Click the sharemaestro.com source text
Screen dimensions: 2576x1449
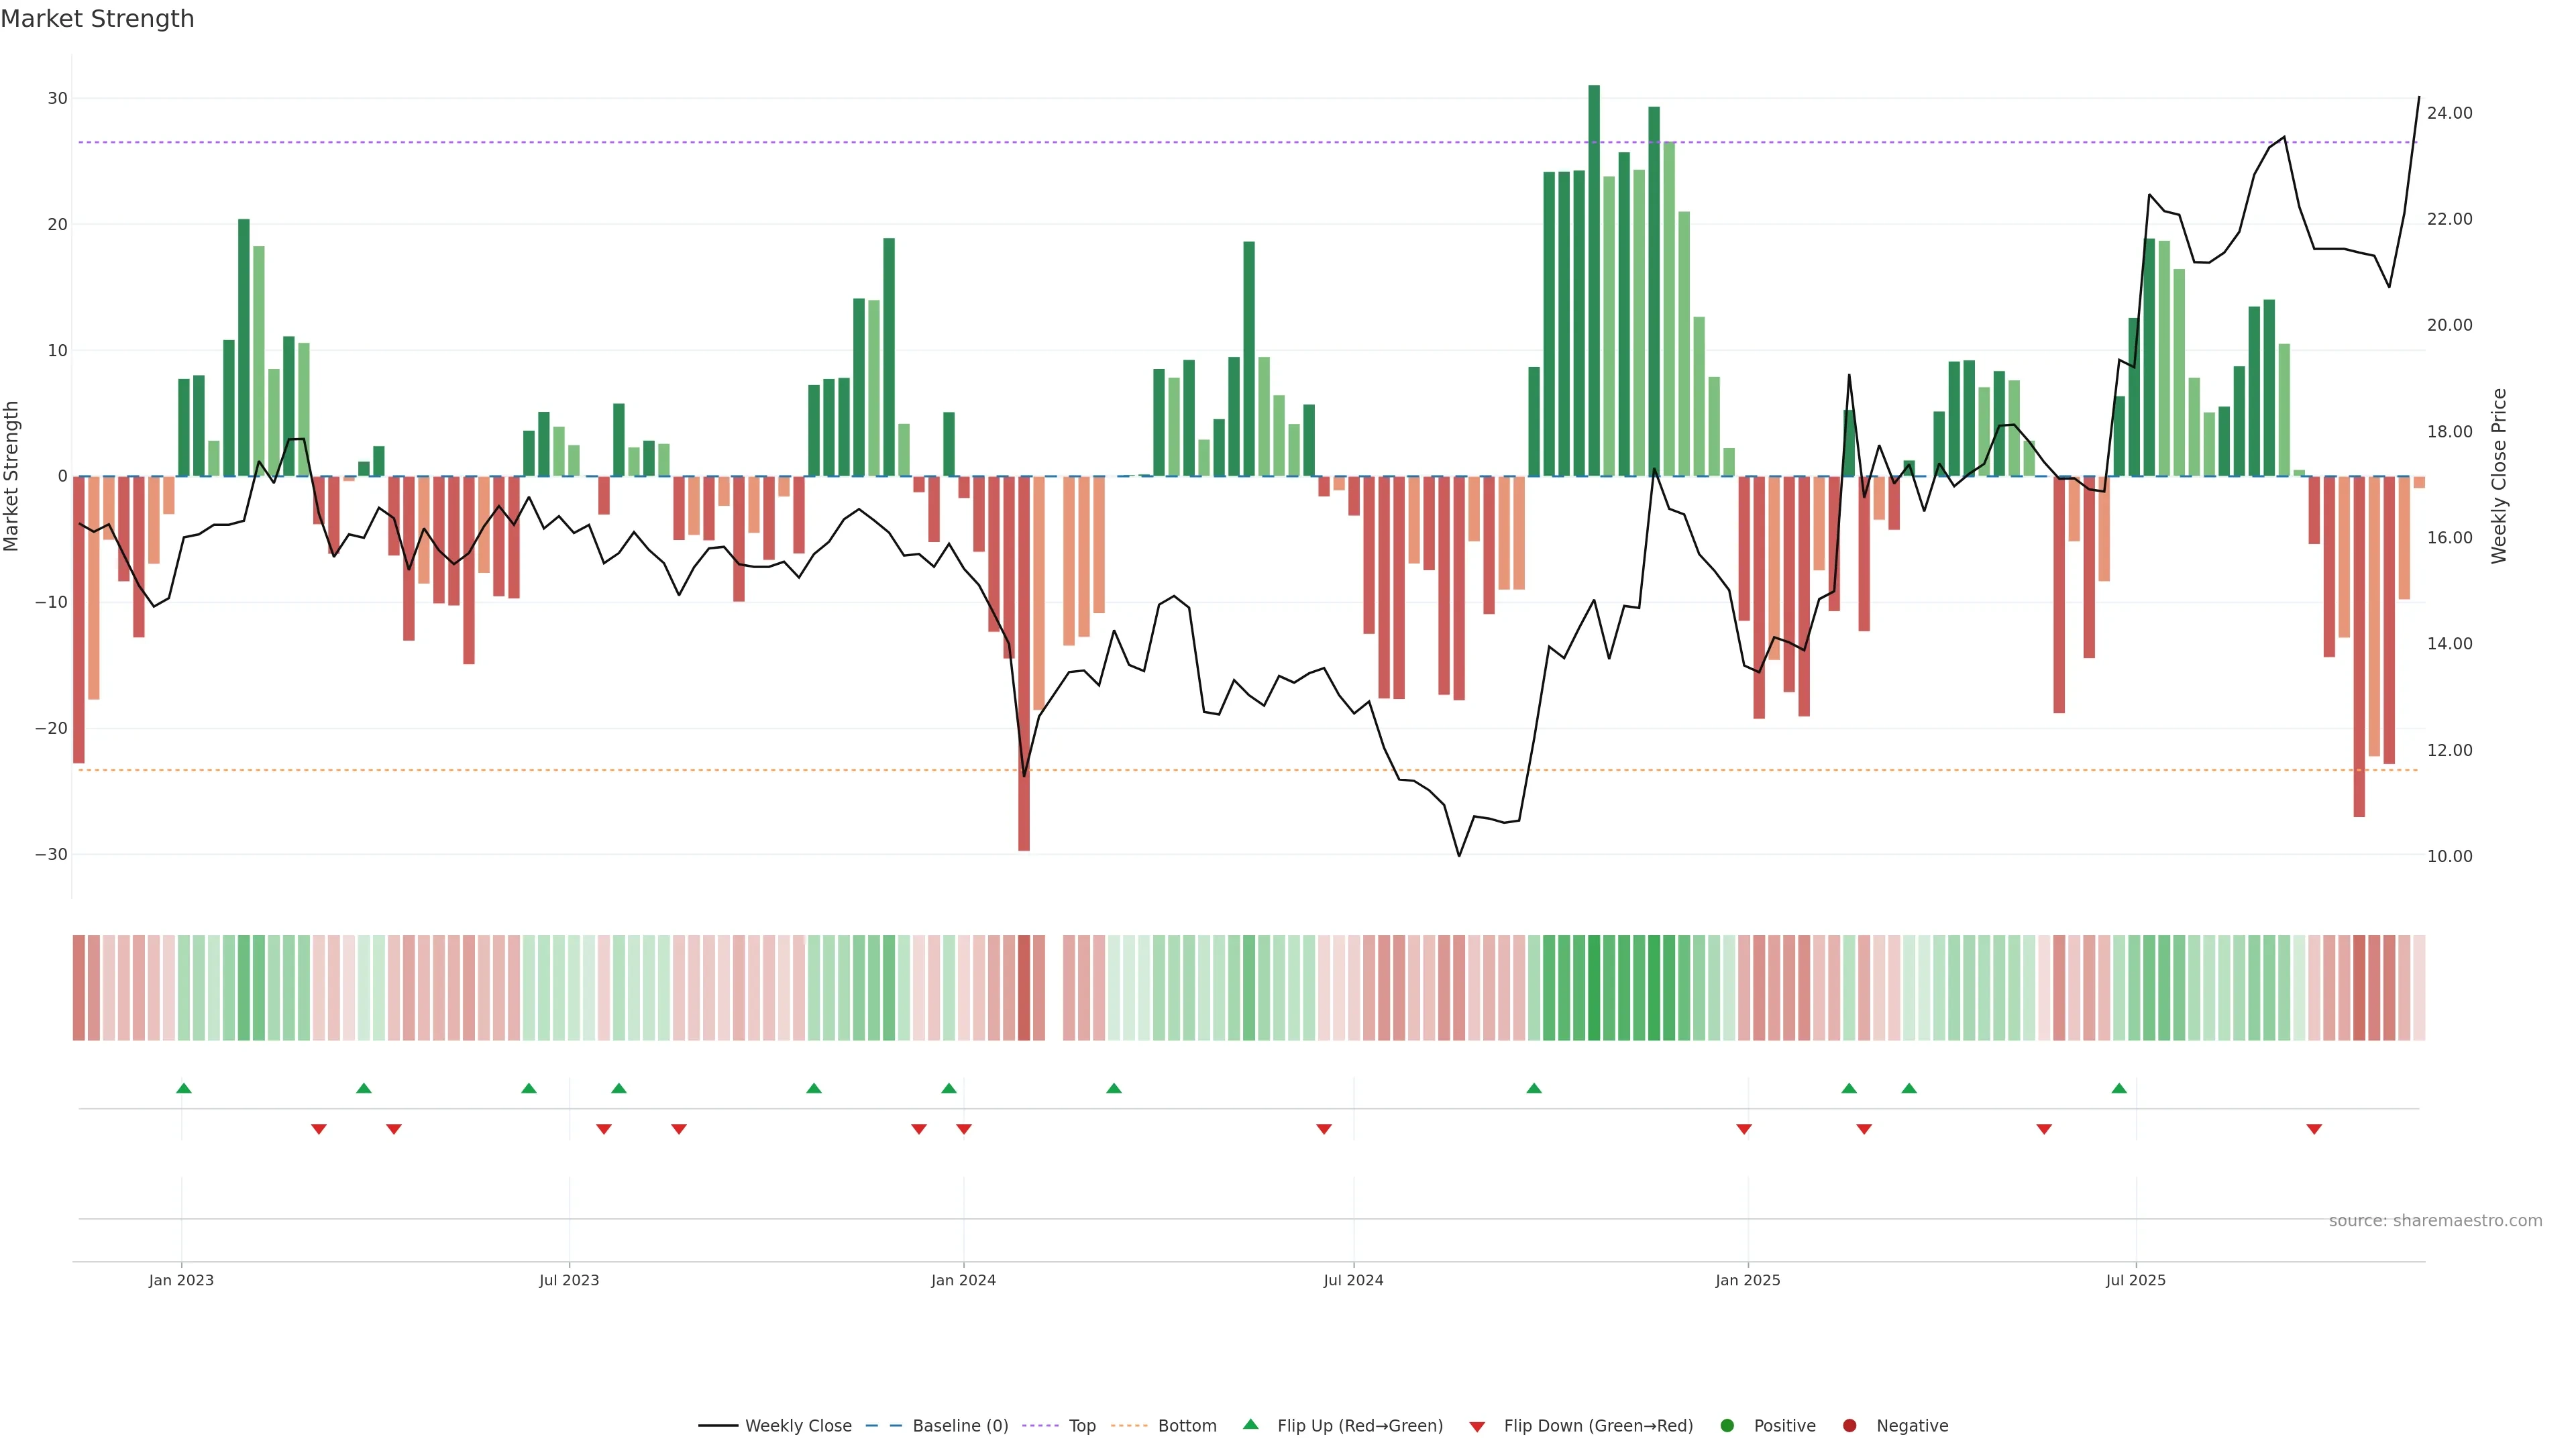(x=2435, y=1221)
